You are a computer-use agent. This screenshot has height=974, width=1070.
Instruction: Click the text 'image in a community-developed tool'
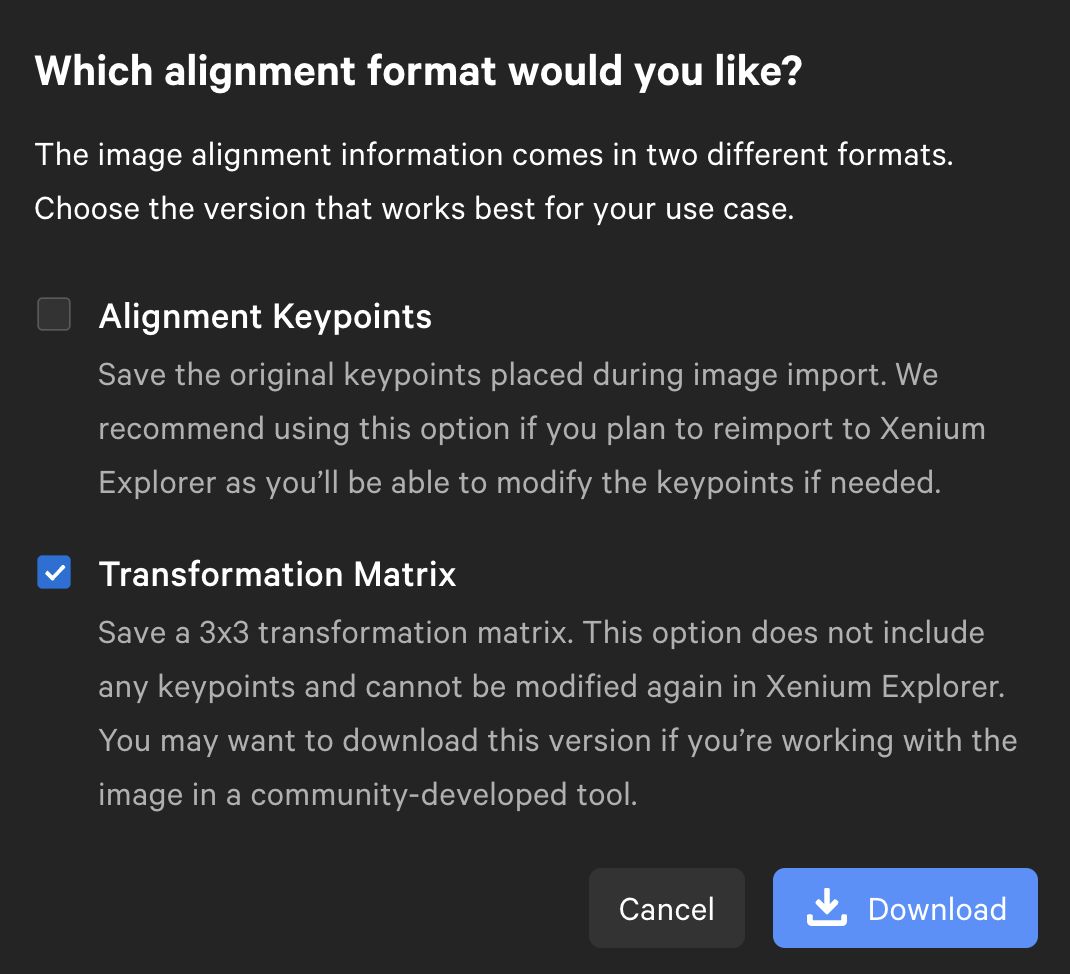[367, 795]
